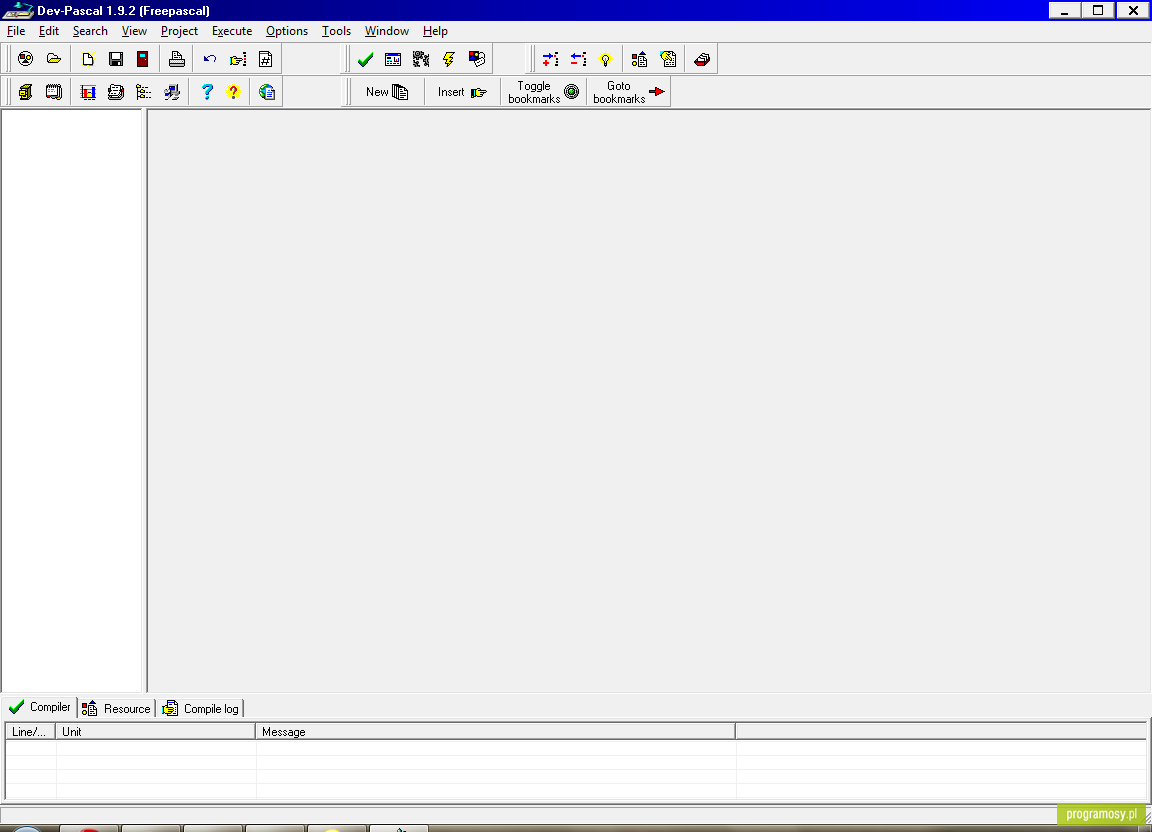
Task: Switch to the Compile log tab
Action: (201, 709)
